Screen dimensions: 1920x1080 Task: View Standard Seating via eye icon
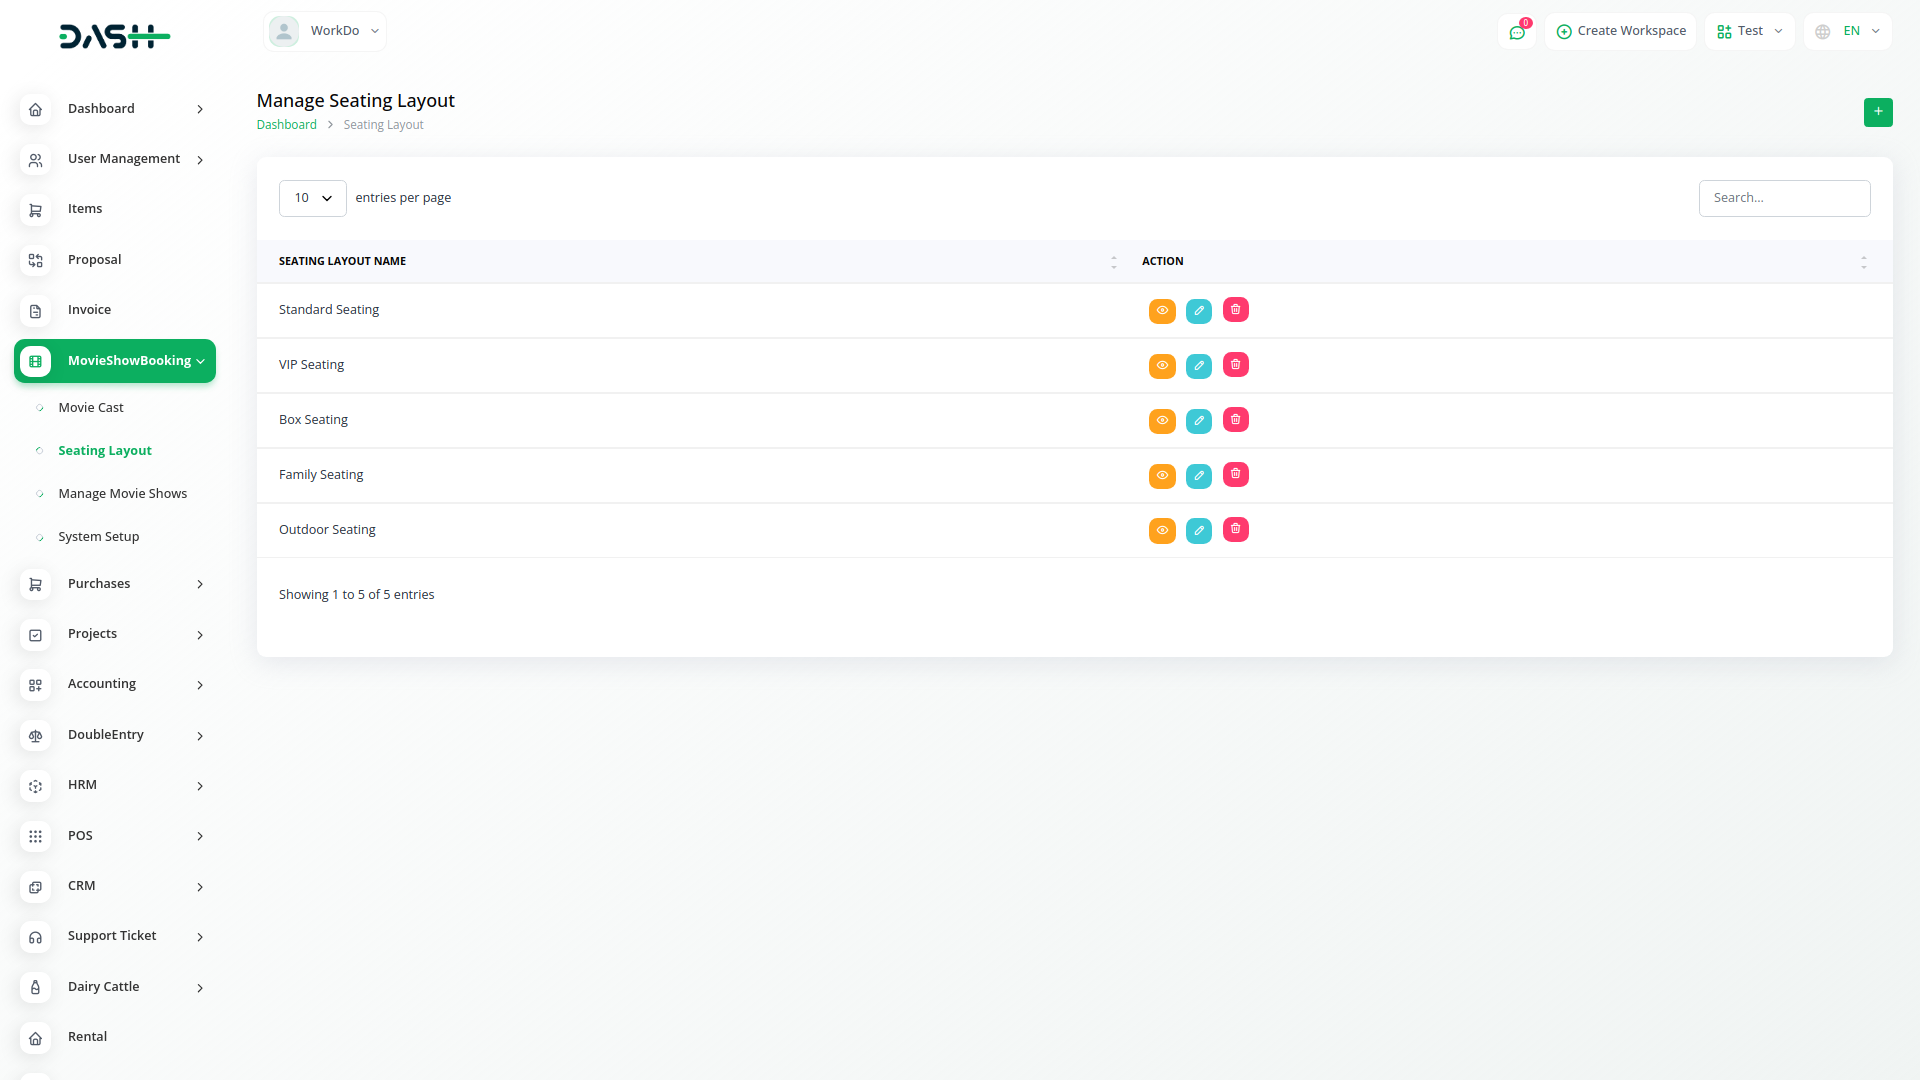pyautogui.click(x=1161, y=311)
